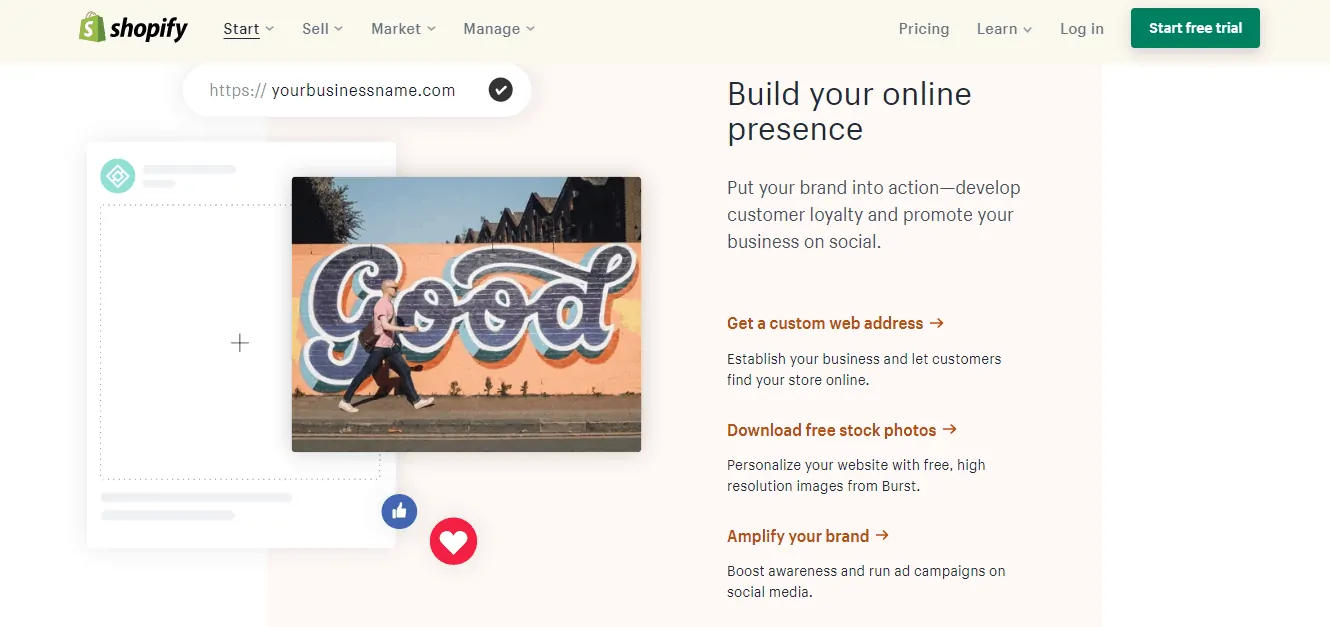Click the black checkmark icon beside URL
This screenshot has width=1330, height=627.
(x=500, y=90)
